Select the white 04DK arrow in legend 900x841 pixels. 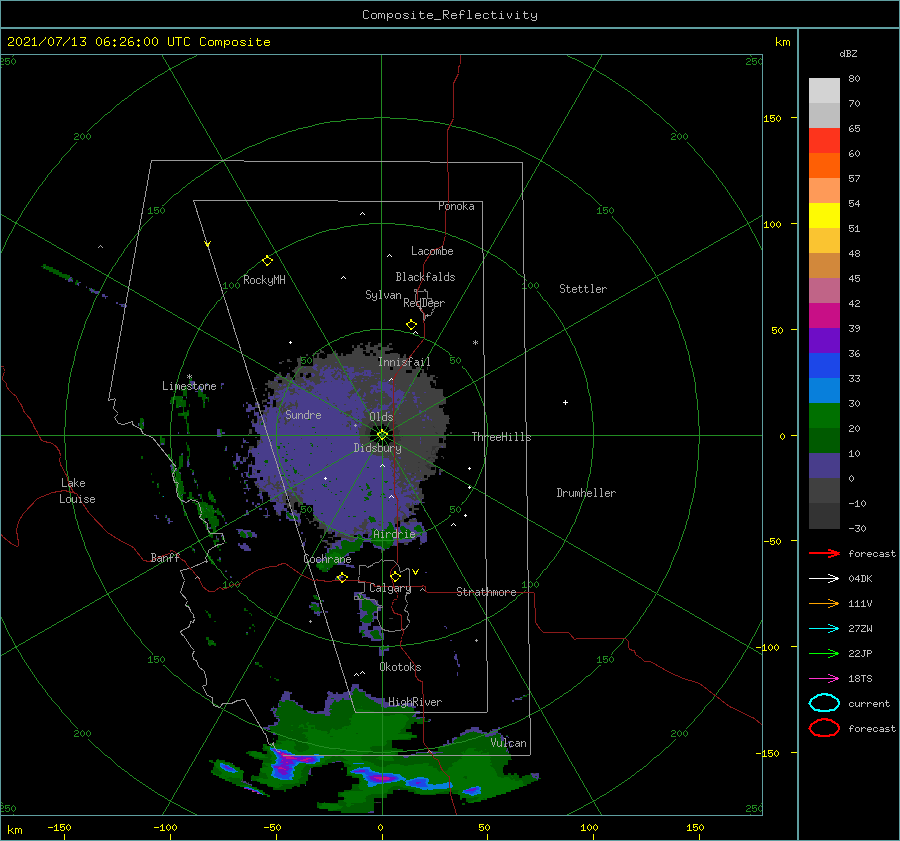tap(824, 579)
